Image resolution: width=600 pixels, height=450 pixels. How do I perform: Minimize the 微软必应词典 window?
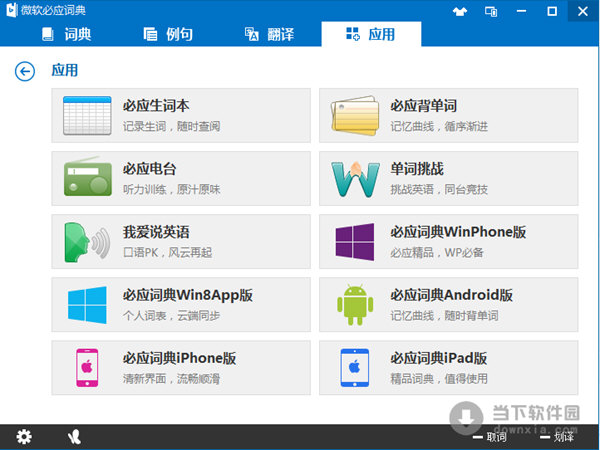pos(521,11)
